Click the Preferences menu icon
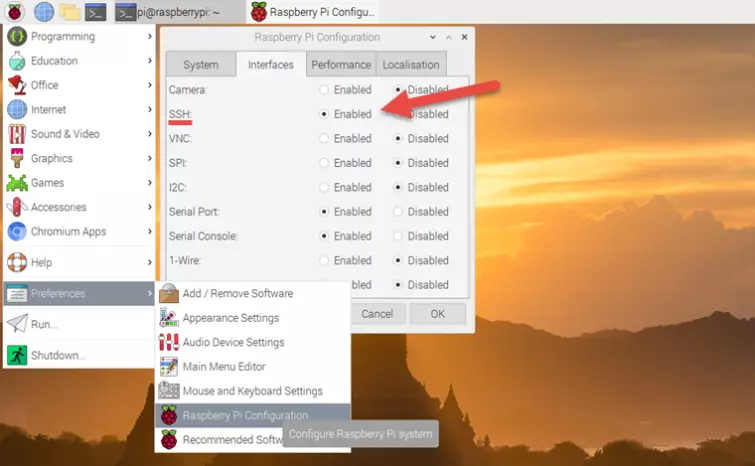 pos(17,294)
